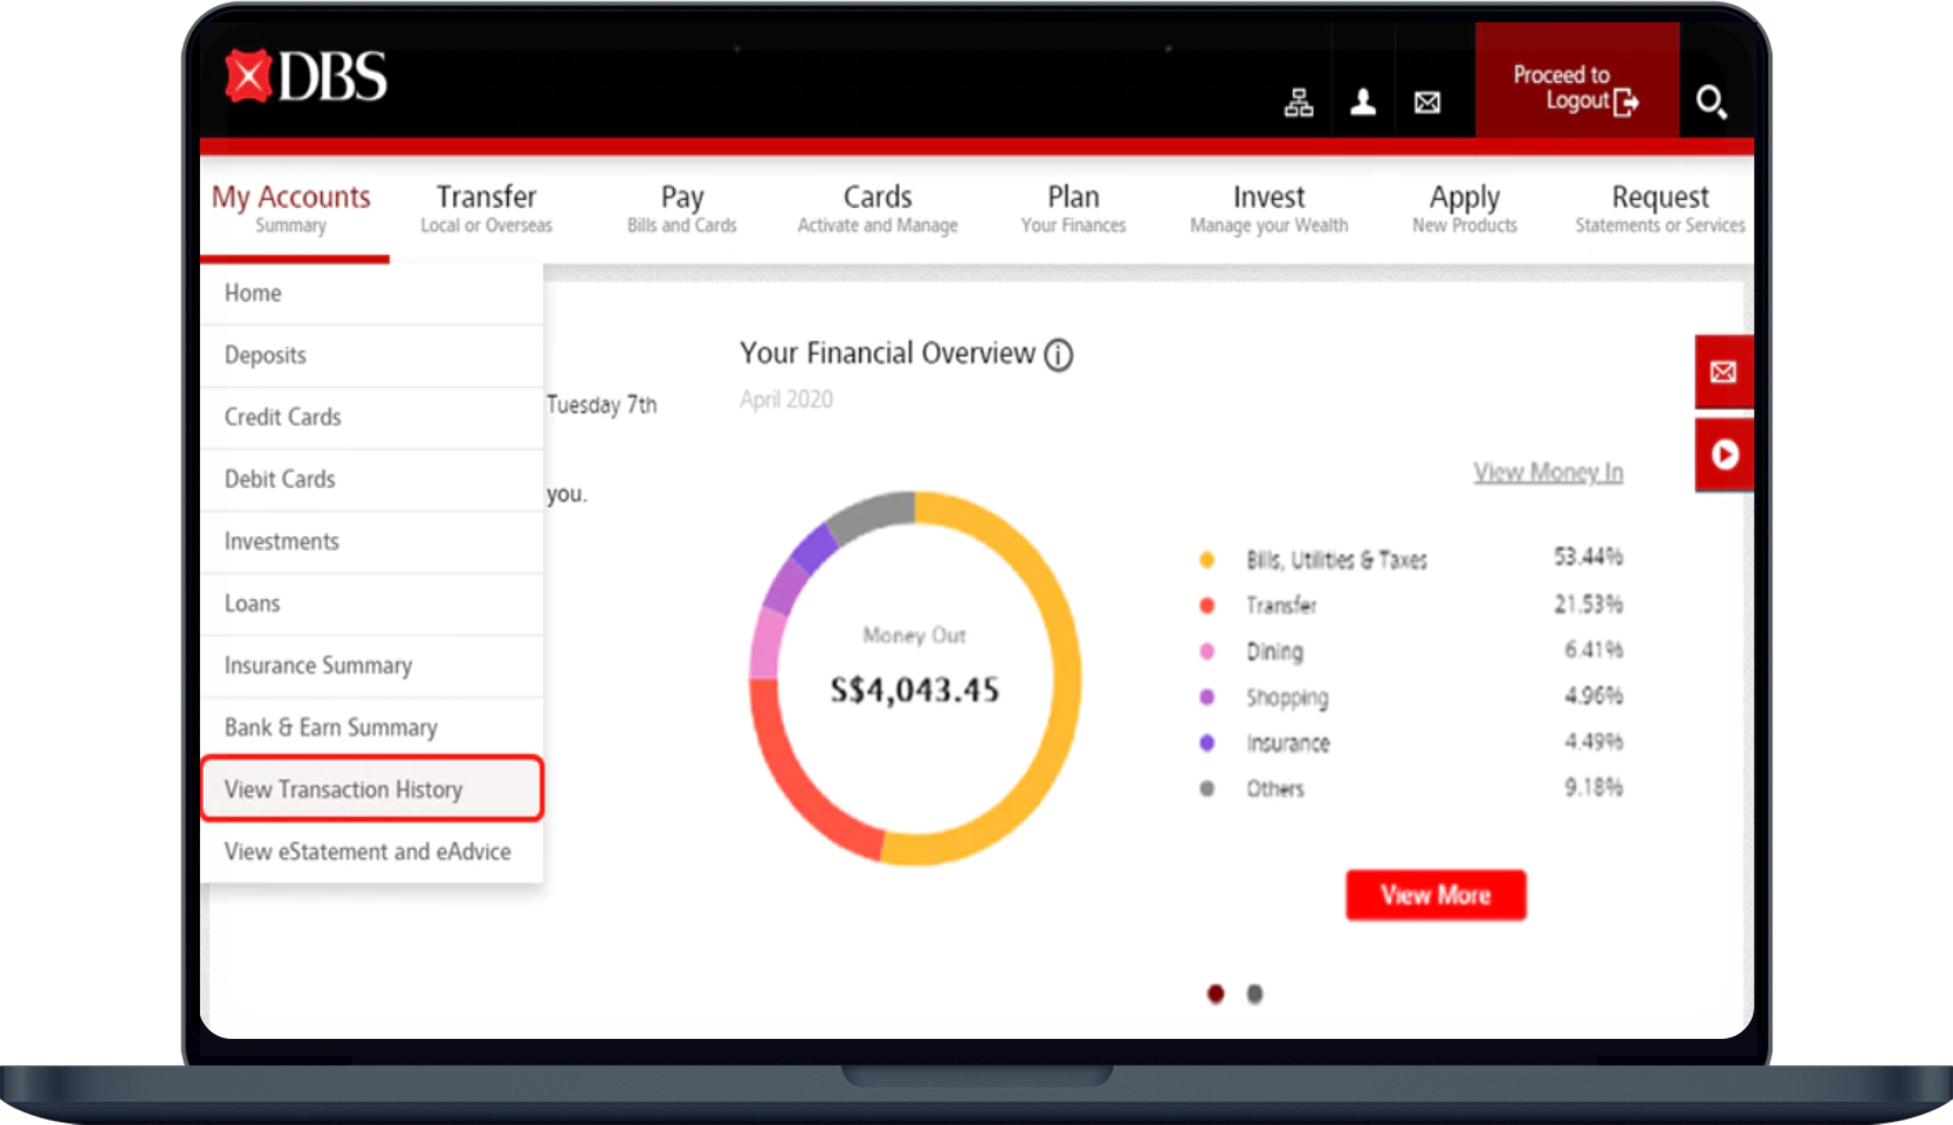This screenshot has height=1125, width=1953.
Task: Open the search magnifier icon
Action: 1711,102
